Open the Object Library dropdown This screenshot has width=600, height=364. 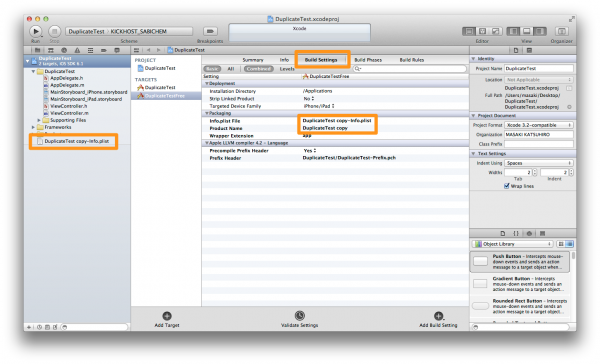click(513, 244)
